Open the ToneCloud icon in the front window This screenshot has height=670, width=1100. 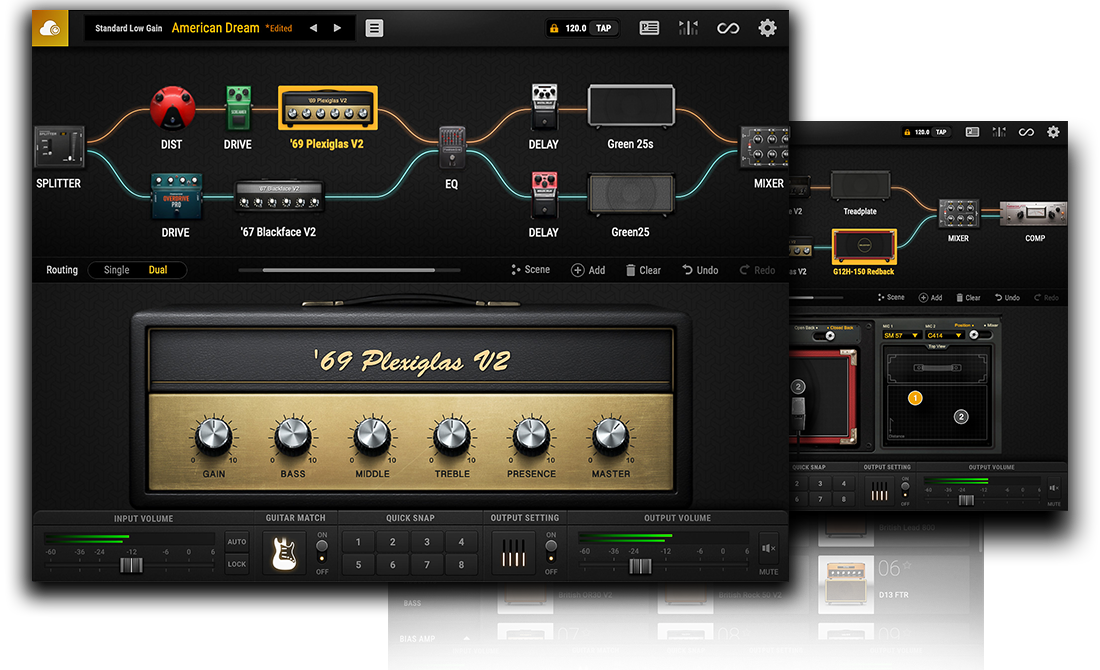(x=50, y=28)
